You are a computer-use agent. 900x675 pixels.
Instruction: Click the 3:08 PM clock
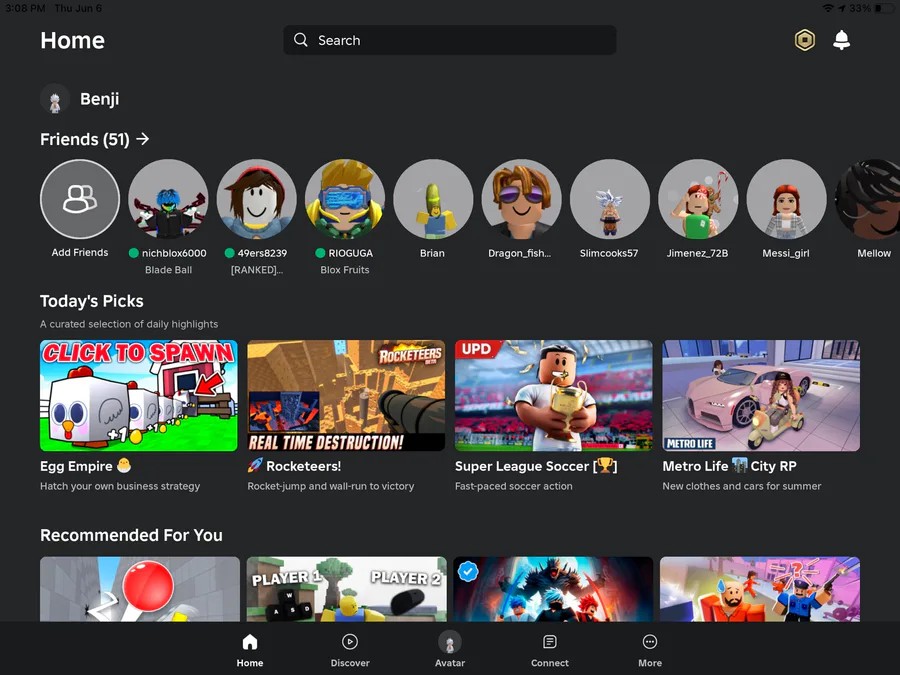(25, 8)
